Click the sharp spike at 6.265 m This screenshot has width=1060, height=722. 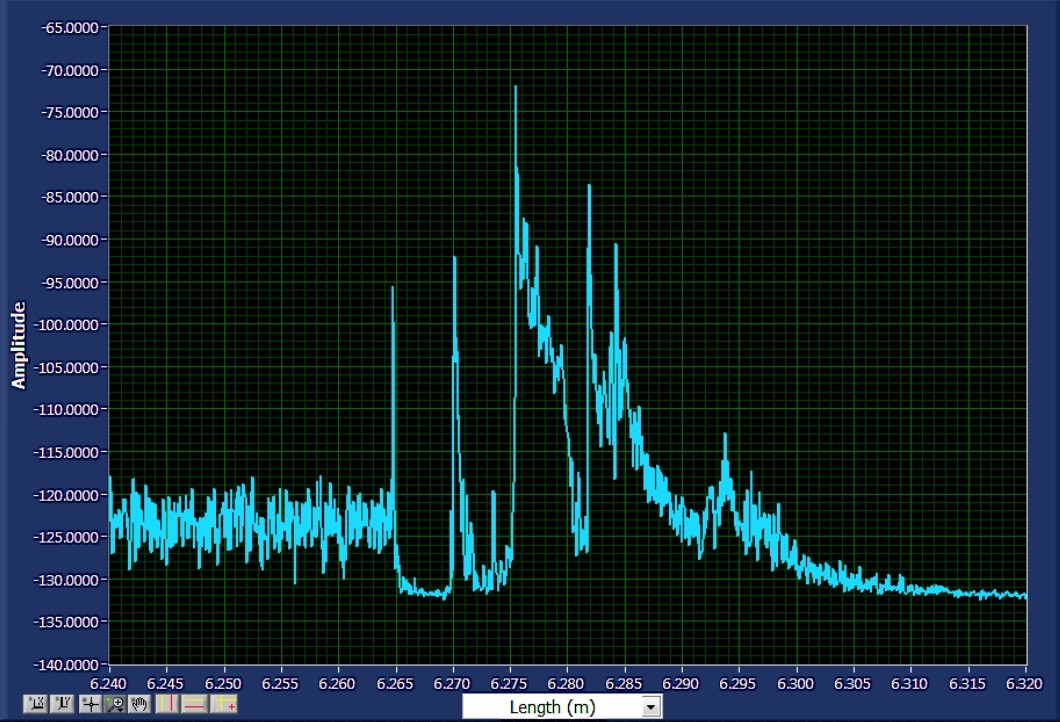tap(392, 288)
